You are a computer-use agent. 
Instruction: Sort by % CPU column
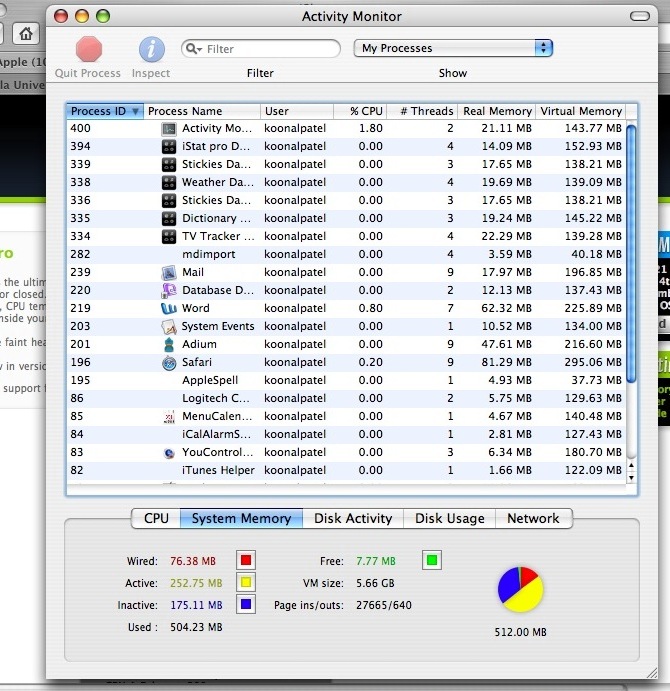(360, 111)
